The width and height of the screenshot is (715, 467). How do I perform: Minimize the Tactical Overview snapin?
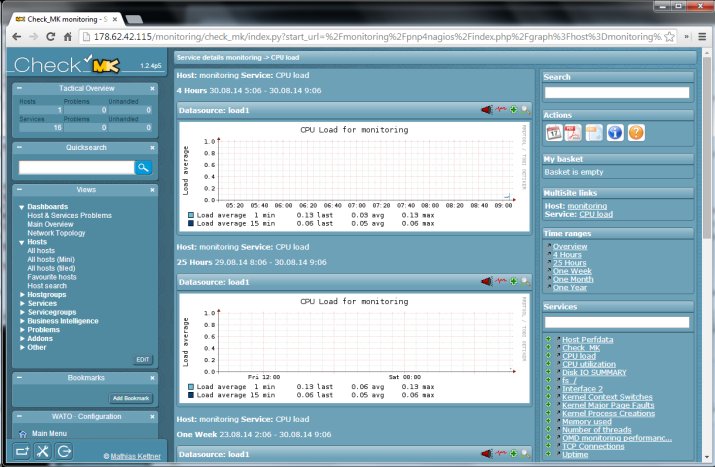coord(19,88)
